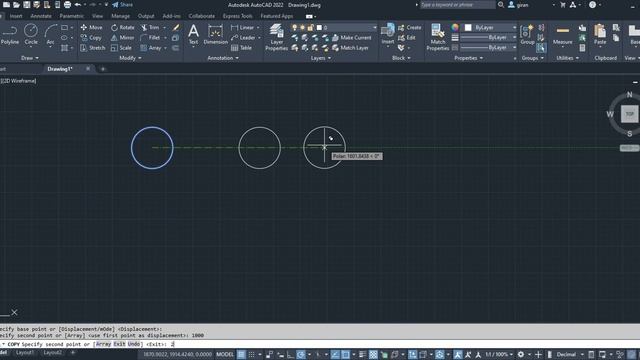Click the Linear dimension tool
640x360 pixels.
click(242, 27)
